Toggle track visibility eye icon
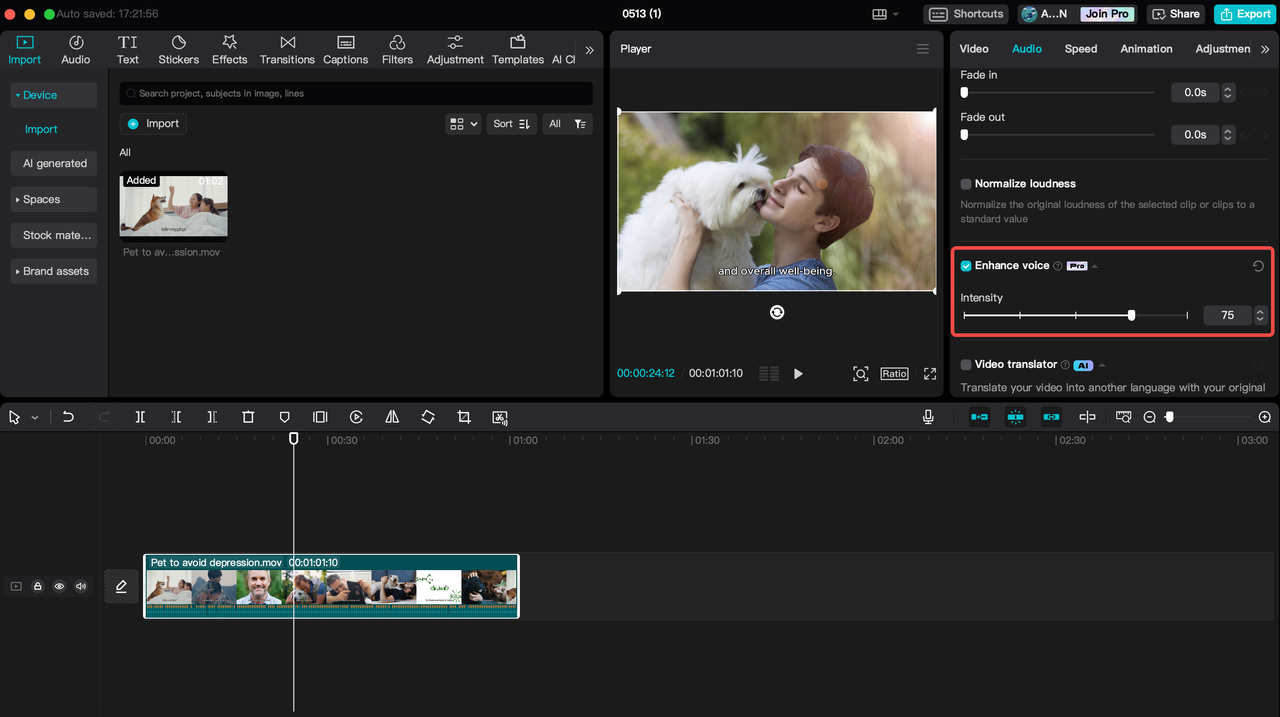1280x717 pixels. (59, 586)
